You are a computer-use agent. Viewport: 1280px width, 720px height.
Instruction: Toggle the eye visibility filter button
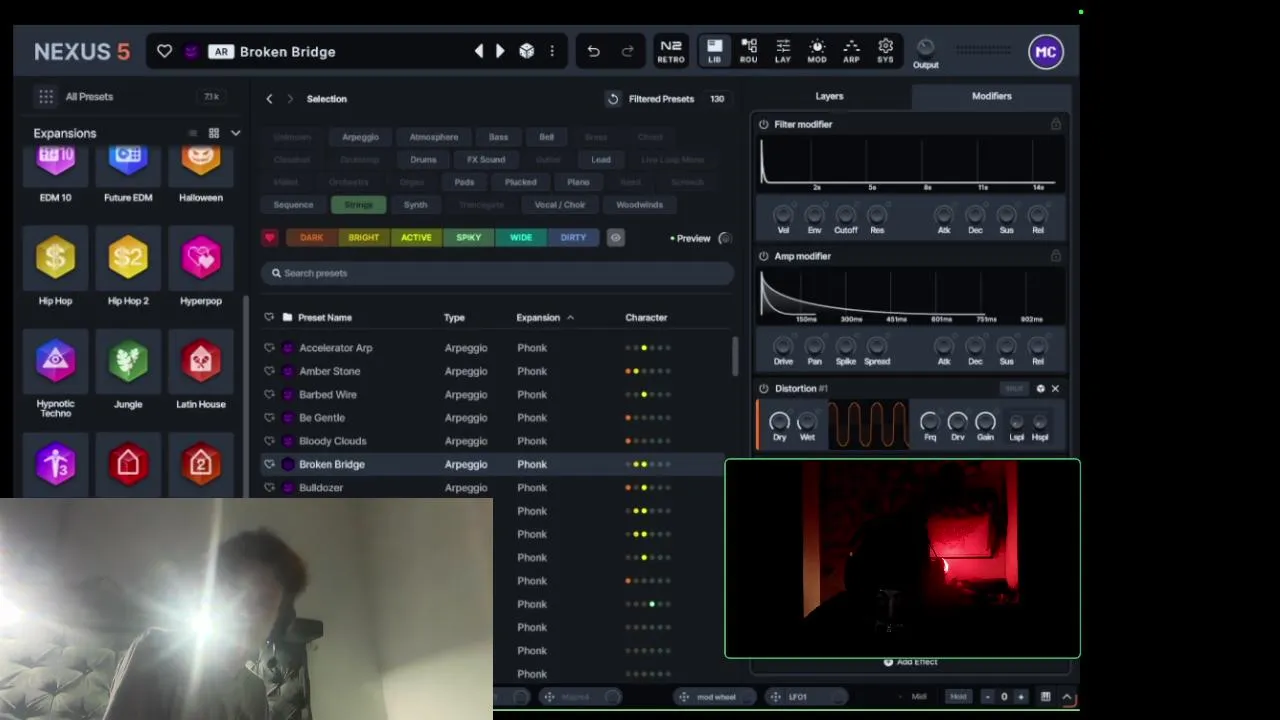[615, 238]
